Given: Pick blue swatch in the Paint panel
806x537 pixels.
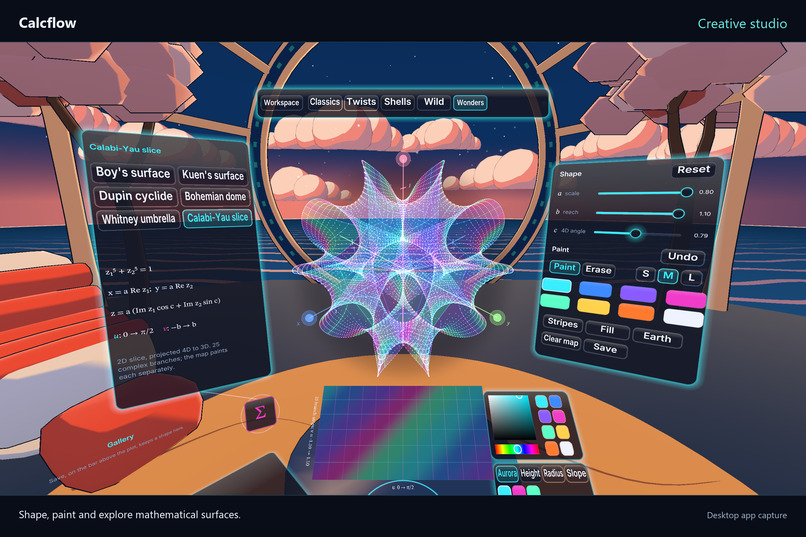Looking at the screenshot, I should pyautogui.click(x=595, y=289).
